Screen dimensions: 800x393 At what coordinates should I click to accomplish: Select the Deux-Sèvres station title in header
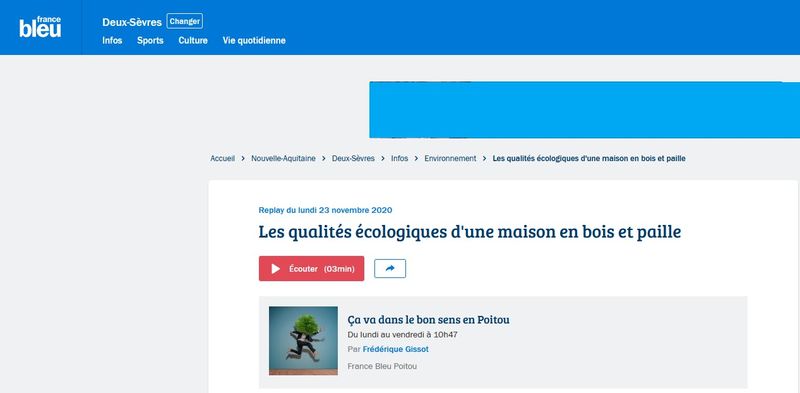pos(132,22)
